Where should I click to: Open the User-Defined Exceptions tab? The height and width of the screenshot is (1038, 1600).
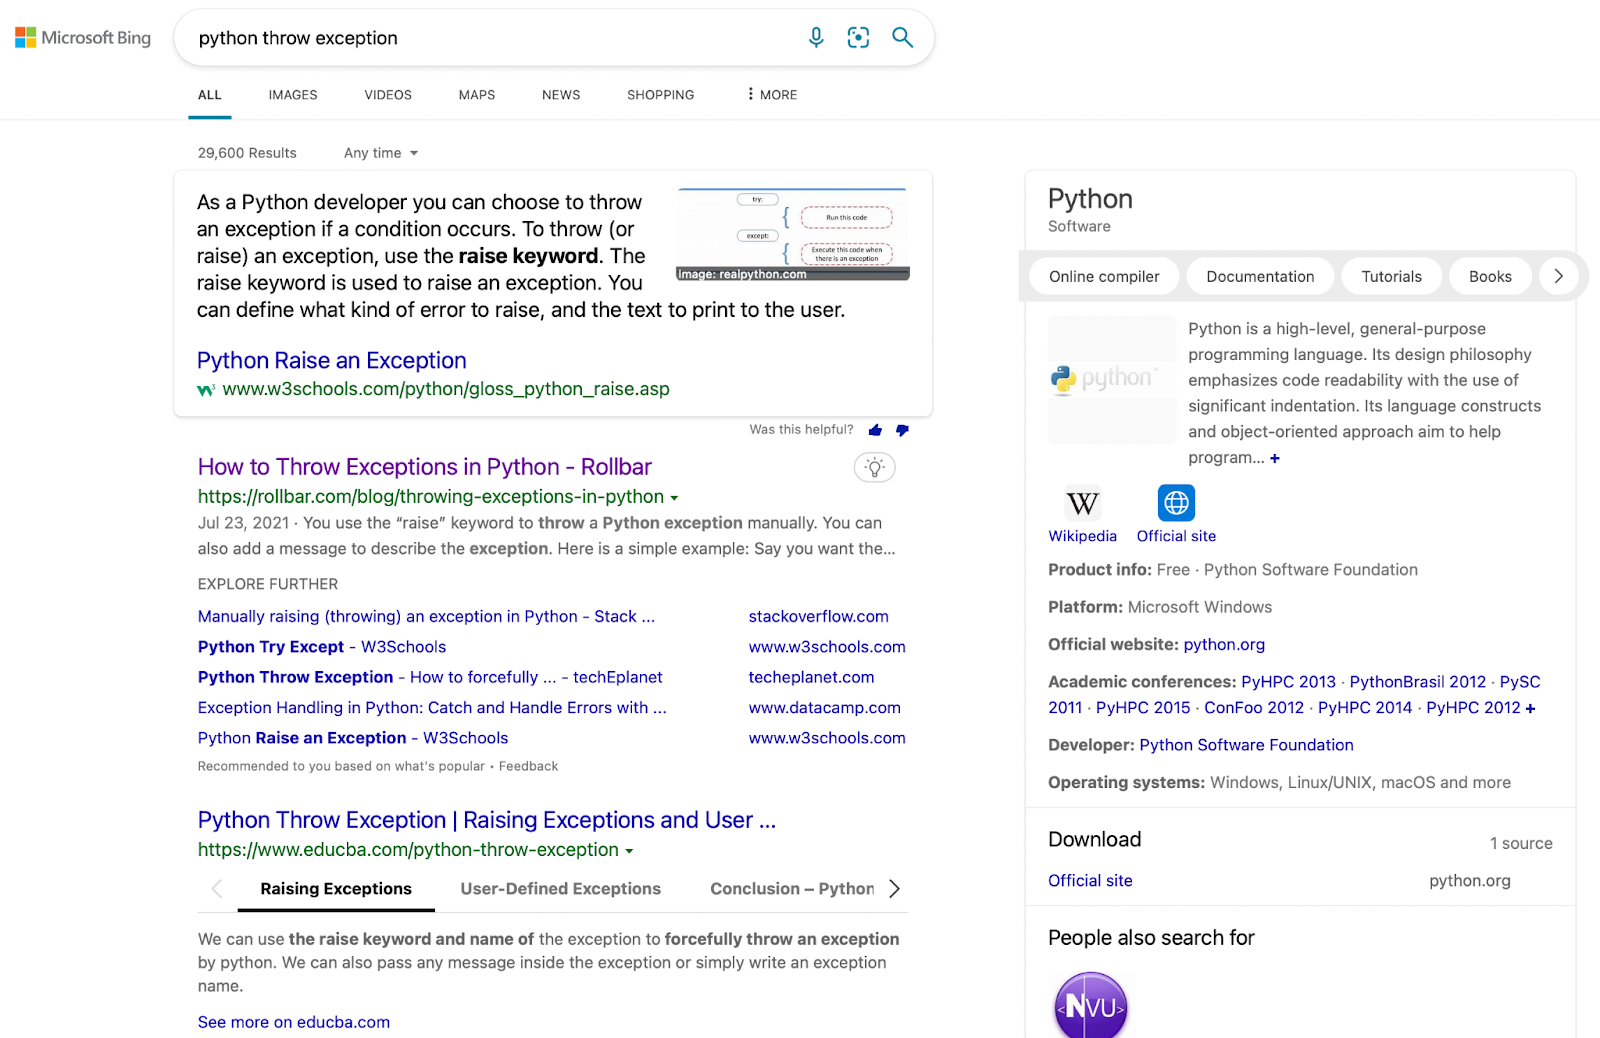(x=560, y=888)
